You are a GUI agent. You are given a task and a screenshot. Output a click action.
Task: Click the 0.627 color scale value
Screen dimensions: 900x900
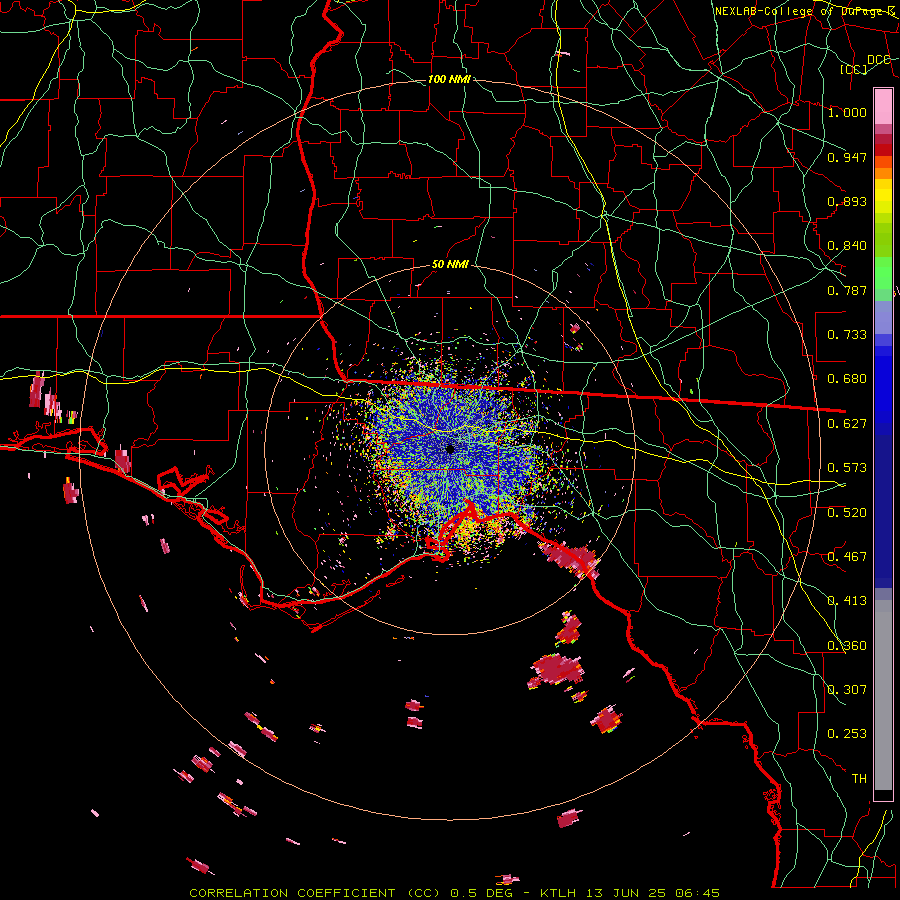click(x=847, y=424)
